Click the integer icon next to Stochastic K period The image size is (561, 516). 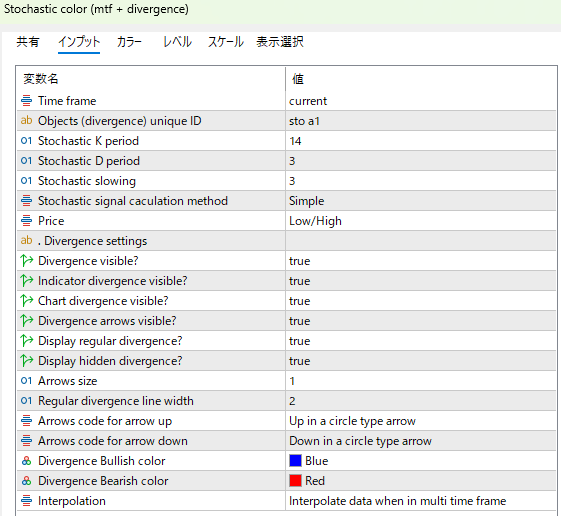[x=26, y=141]
